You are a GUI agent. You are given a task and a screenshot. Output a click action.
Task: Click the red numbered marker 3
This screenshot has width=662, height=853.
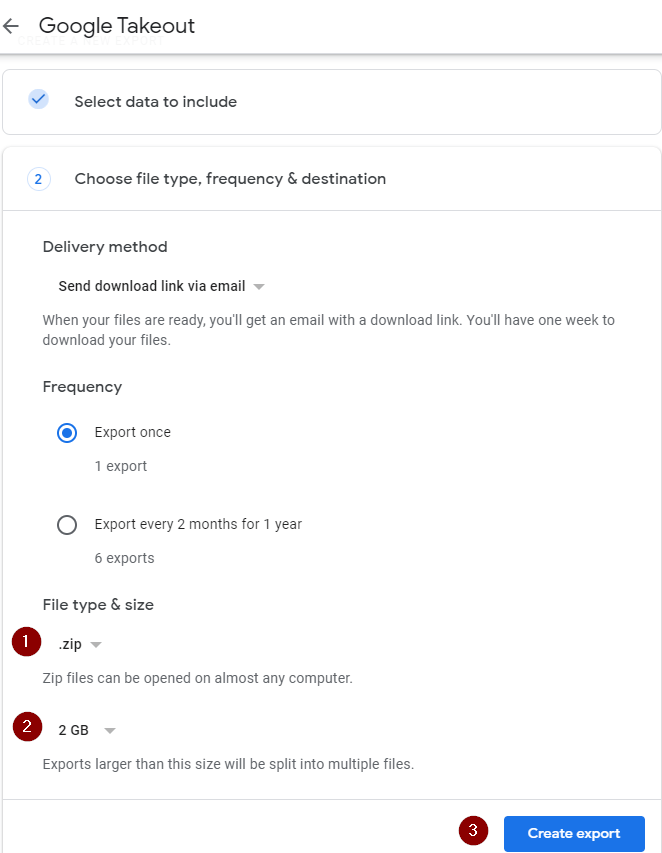click(473, 830)
